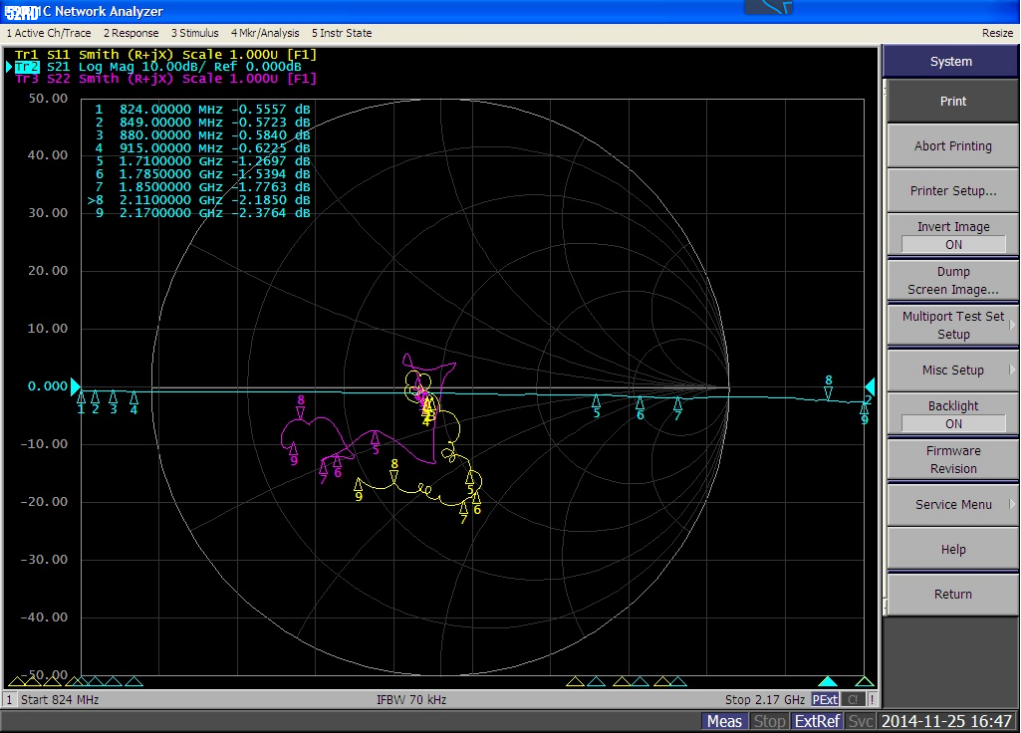
Task: Click the IFBW 70 kHz value
Action: 411,700
